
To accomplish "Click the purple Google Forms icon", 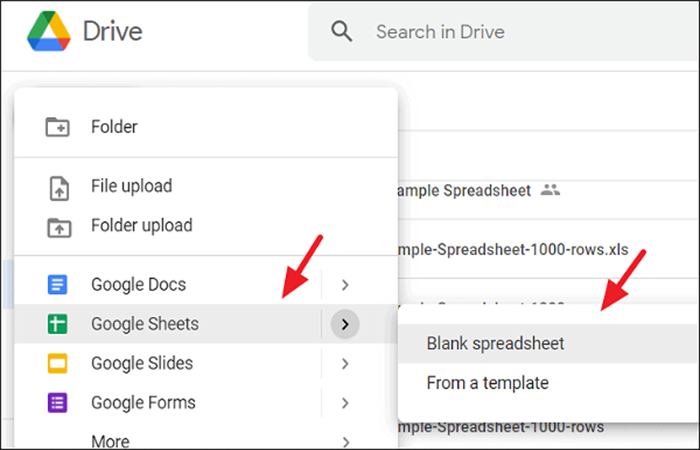I will [x=58, y=402].
